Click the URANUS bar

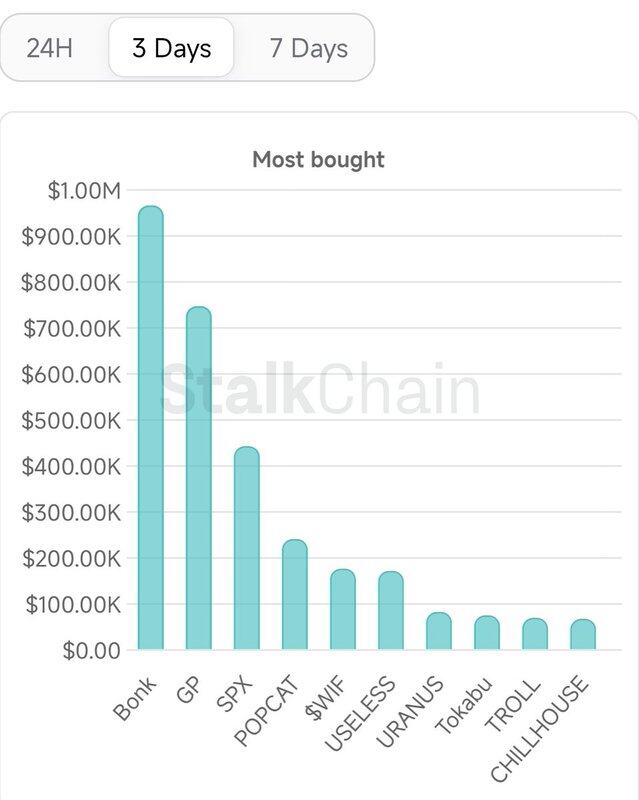point(439,632)
